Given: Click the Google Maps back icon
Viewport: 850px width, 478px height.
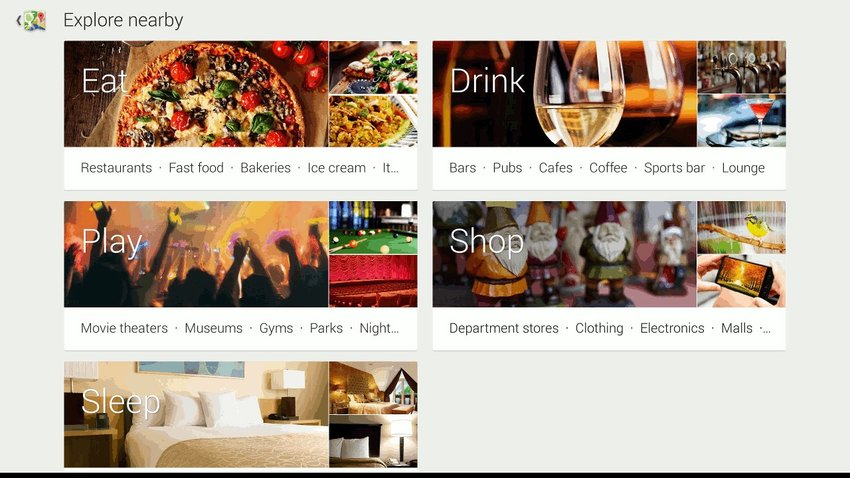Looking at the screenshot, I should pos(31,21).
